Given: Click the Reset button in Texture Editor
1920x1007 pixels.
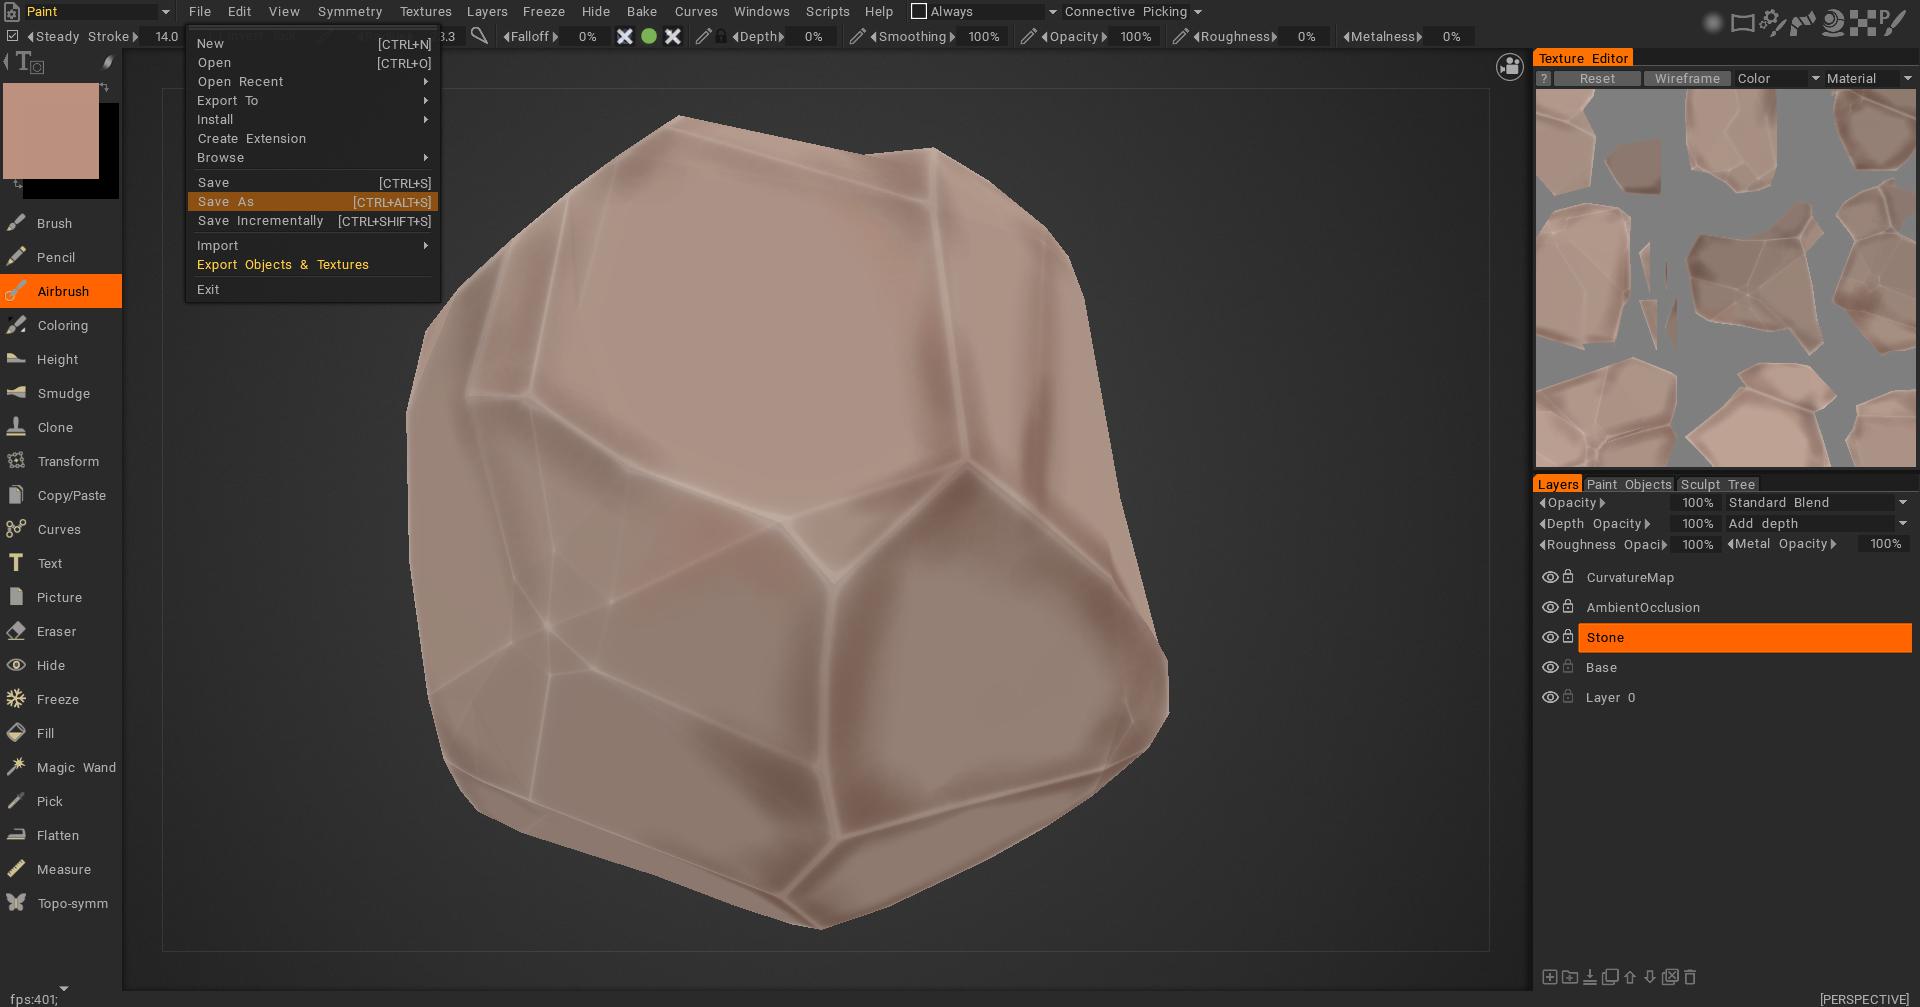Looking at the screenshot, I should (1597, 78).
